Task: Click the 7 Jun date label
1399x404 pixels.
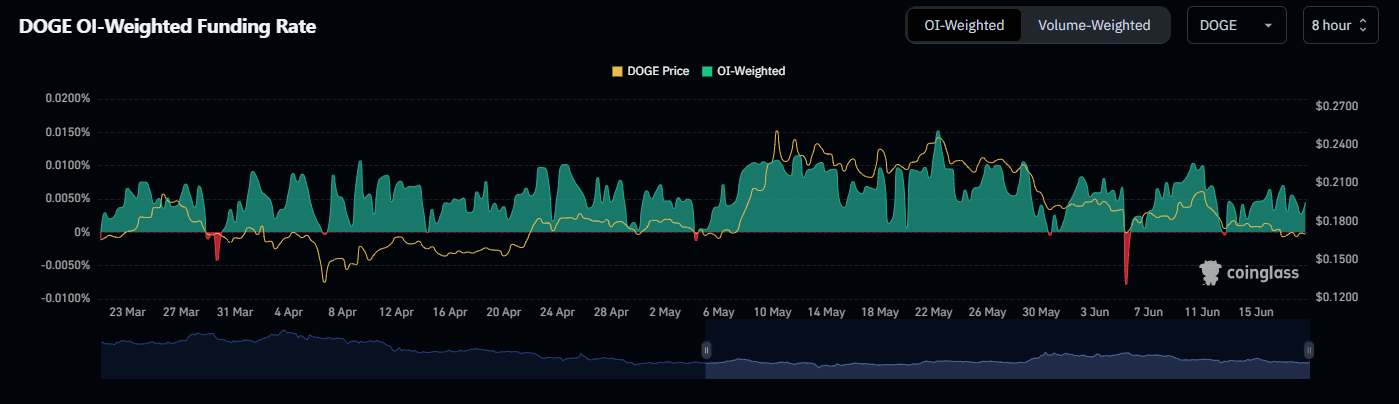Action: (1149, 312)
